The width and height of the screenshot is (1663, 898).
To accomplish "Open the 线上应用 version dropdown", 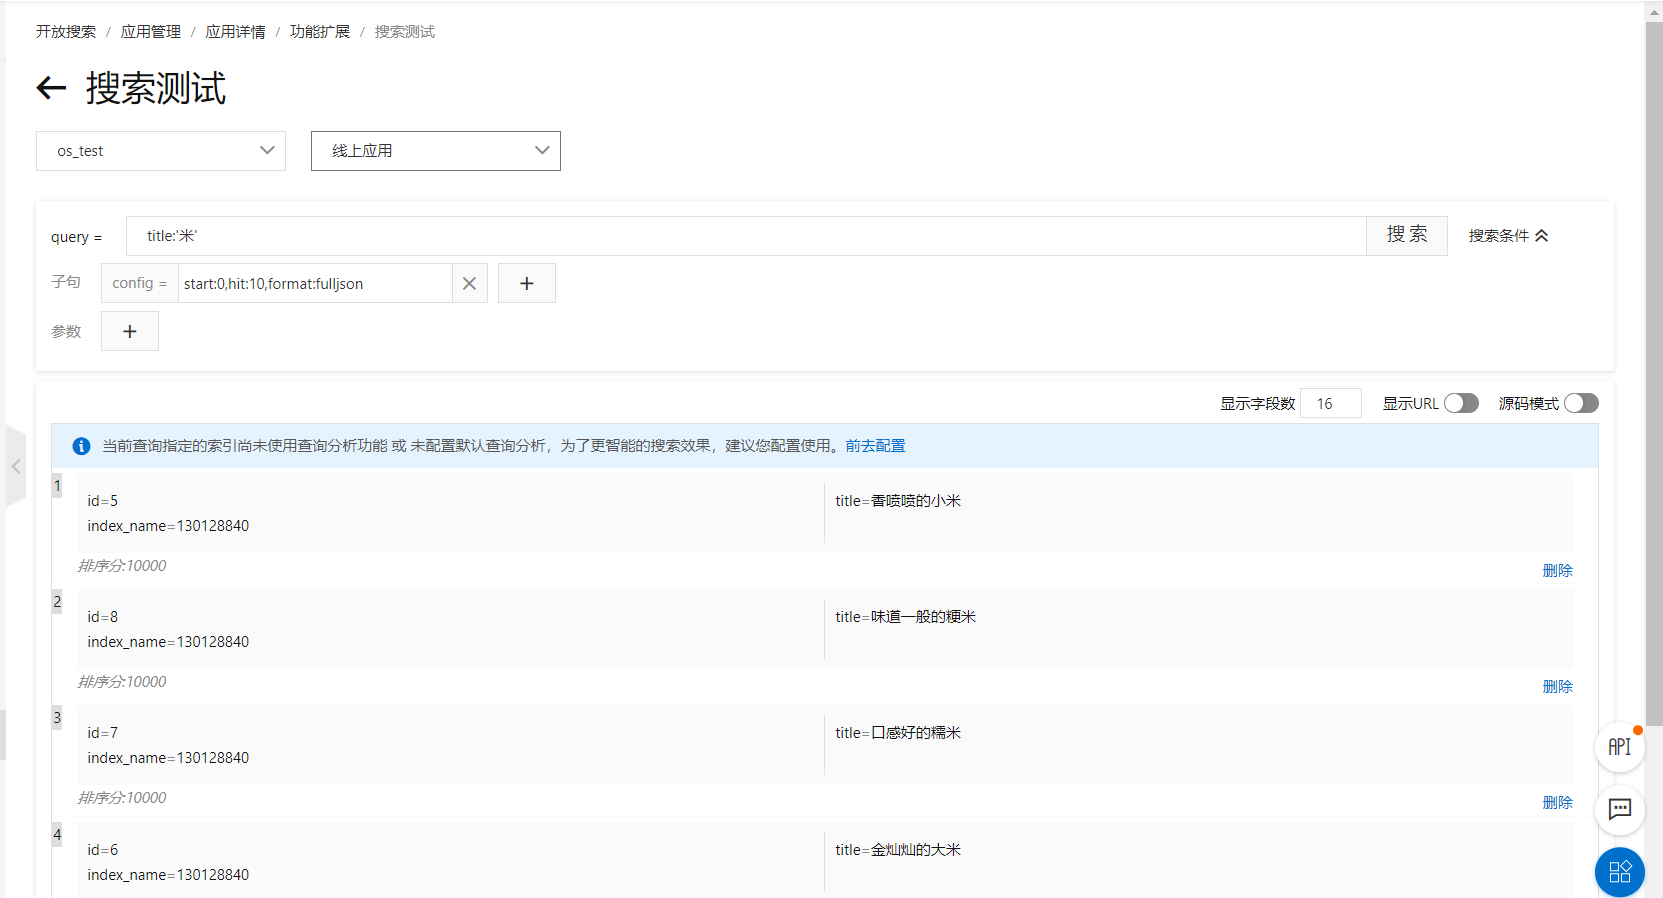I will (436, 151).
